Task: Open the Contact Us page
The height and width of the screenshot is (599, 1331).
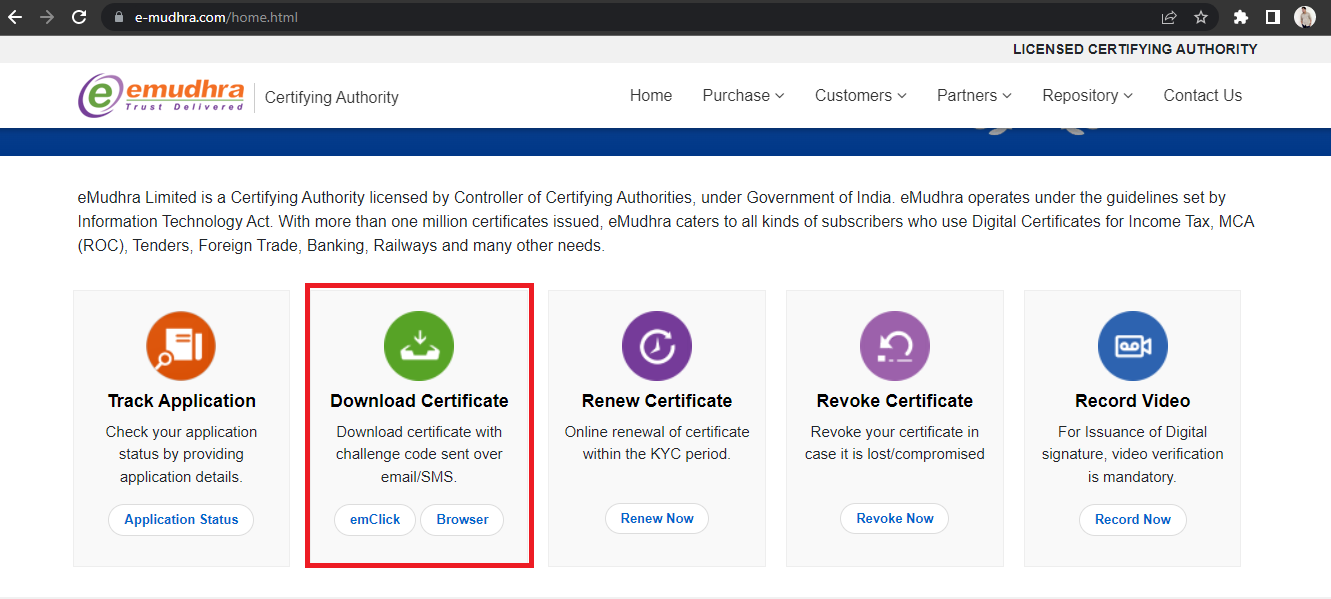Action: click(1203, 95)
